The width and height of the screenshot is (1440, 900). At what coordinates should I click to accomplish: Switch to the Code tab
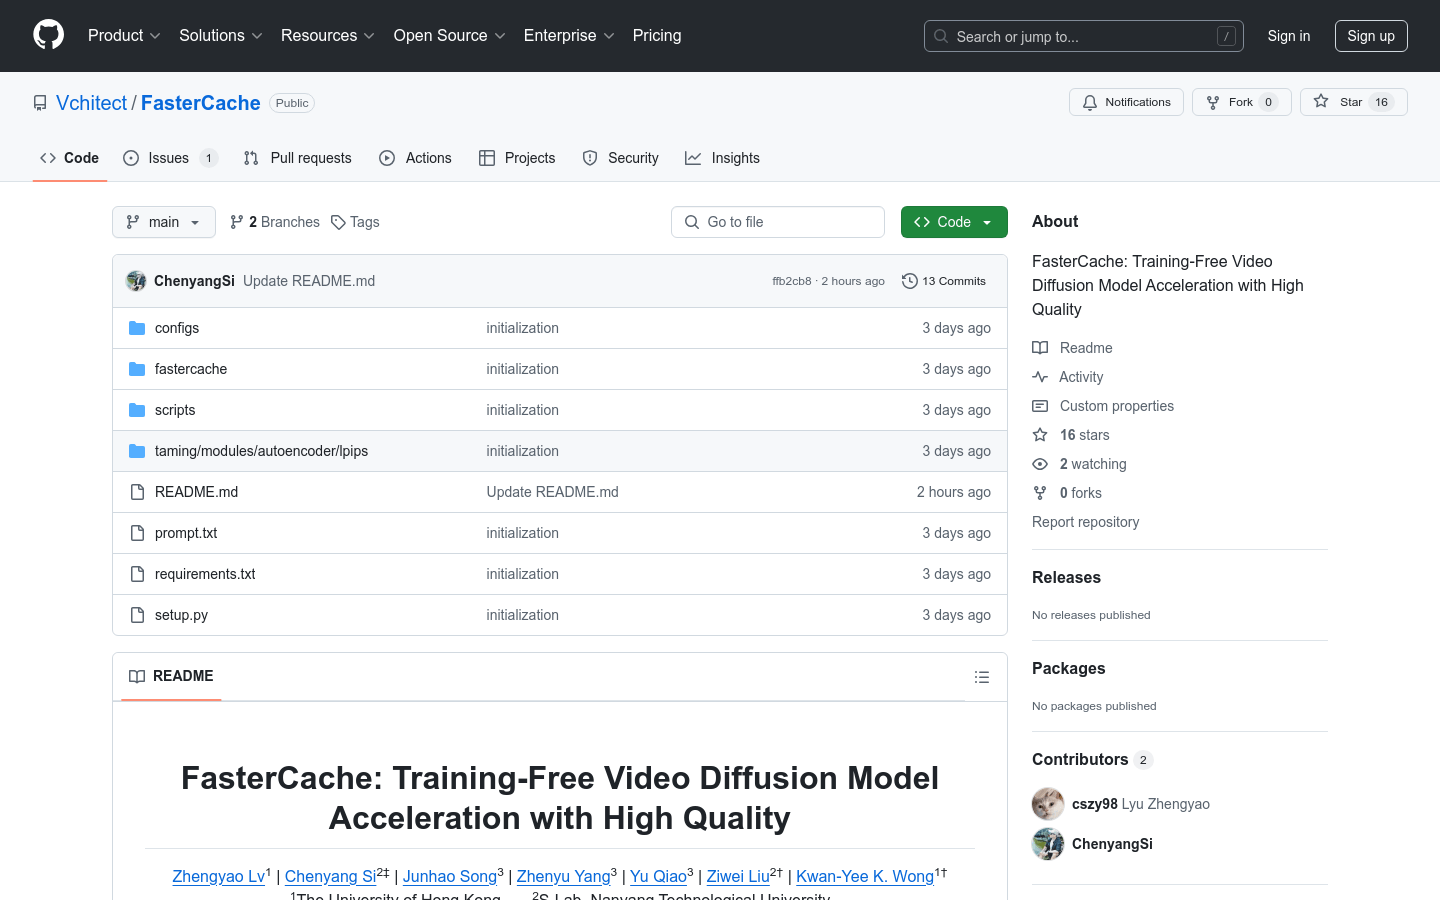pyautogui.click(x=70, y=158)
